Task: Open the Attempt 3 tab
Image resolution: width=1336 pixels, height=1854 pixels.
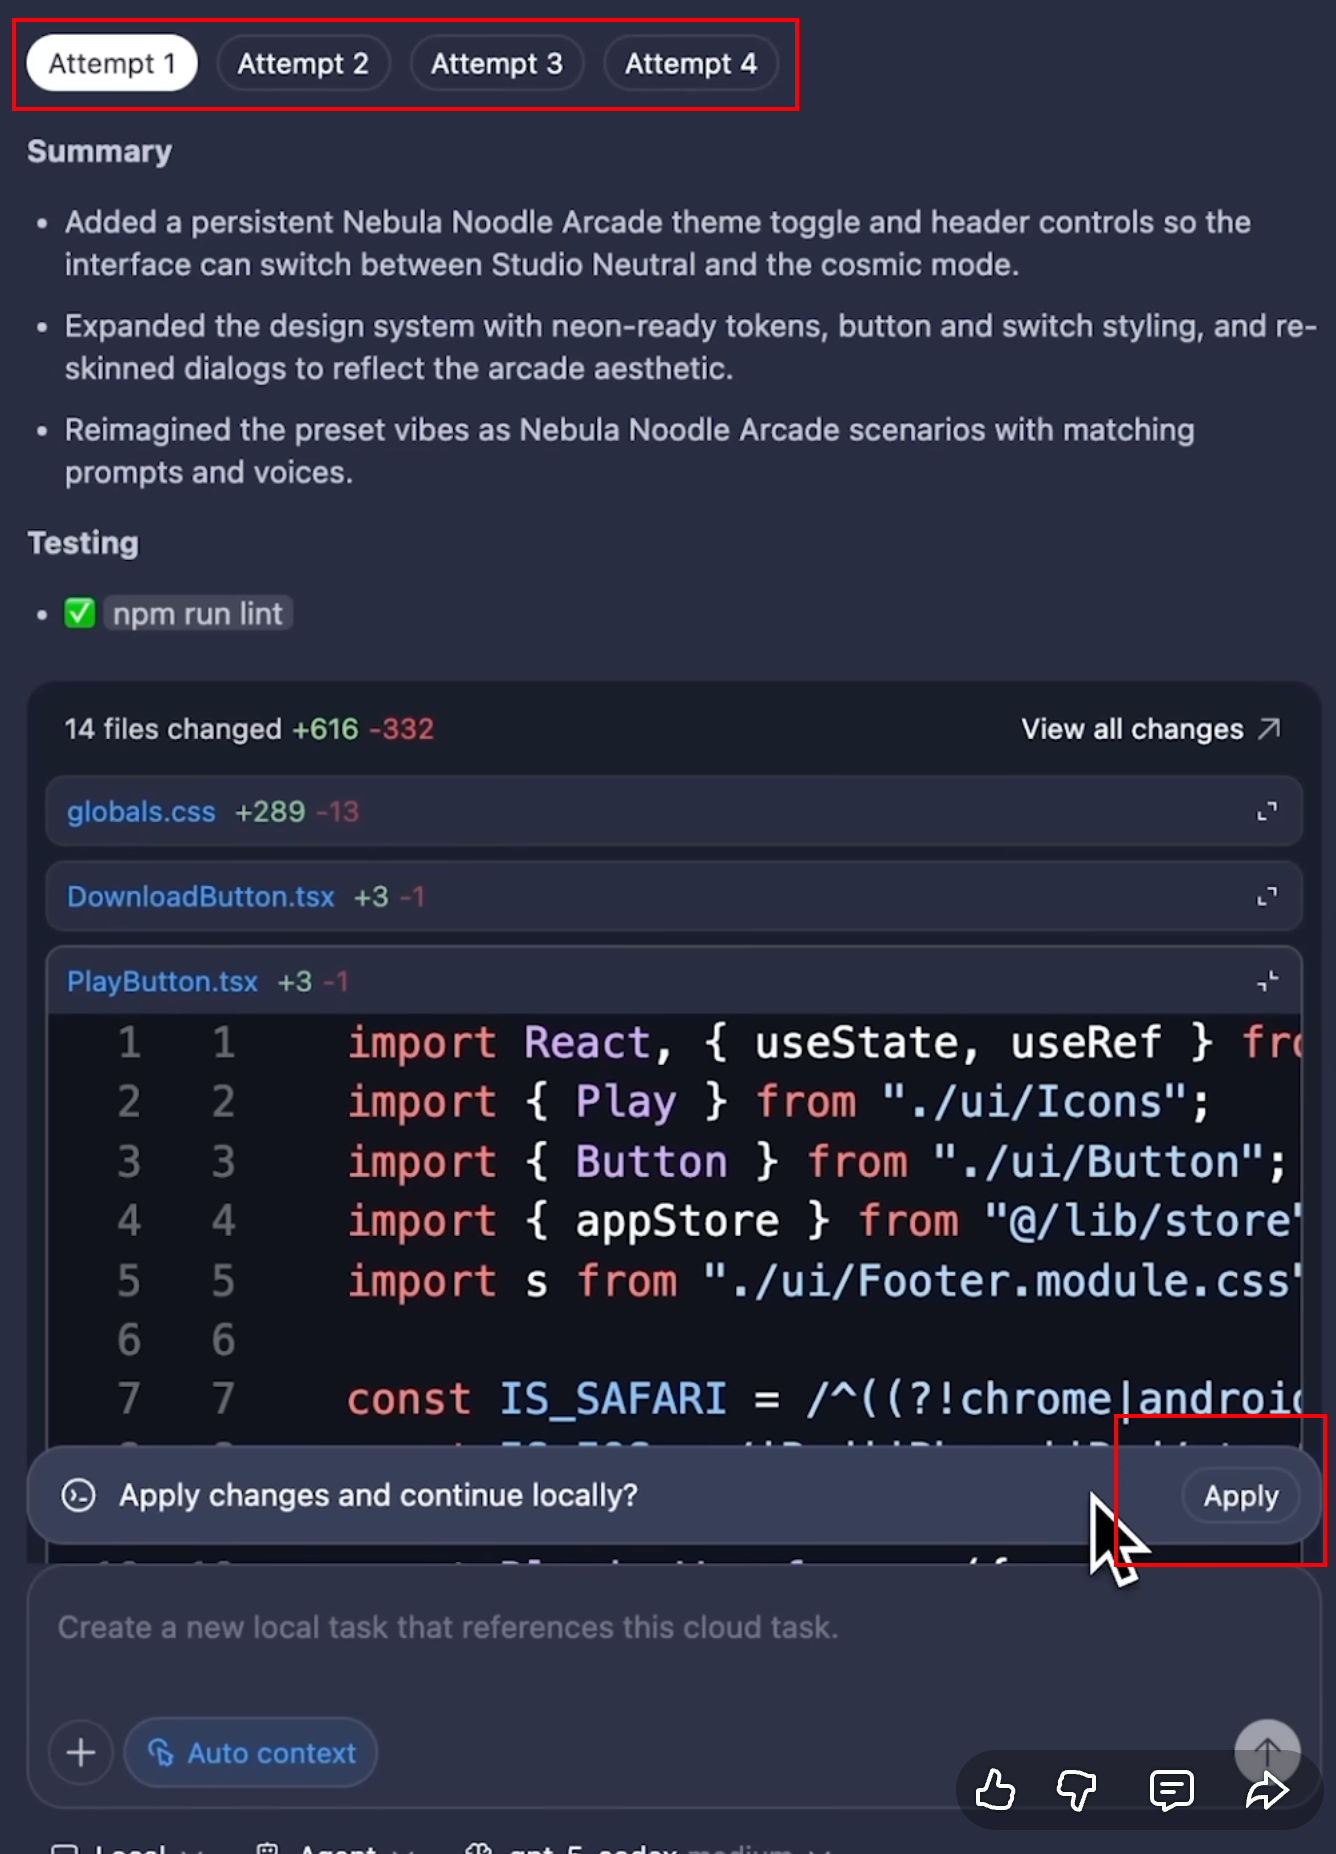Action: [496, 64]
